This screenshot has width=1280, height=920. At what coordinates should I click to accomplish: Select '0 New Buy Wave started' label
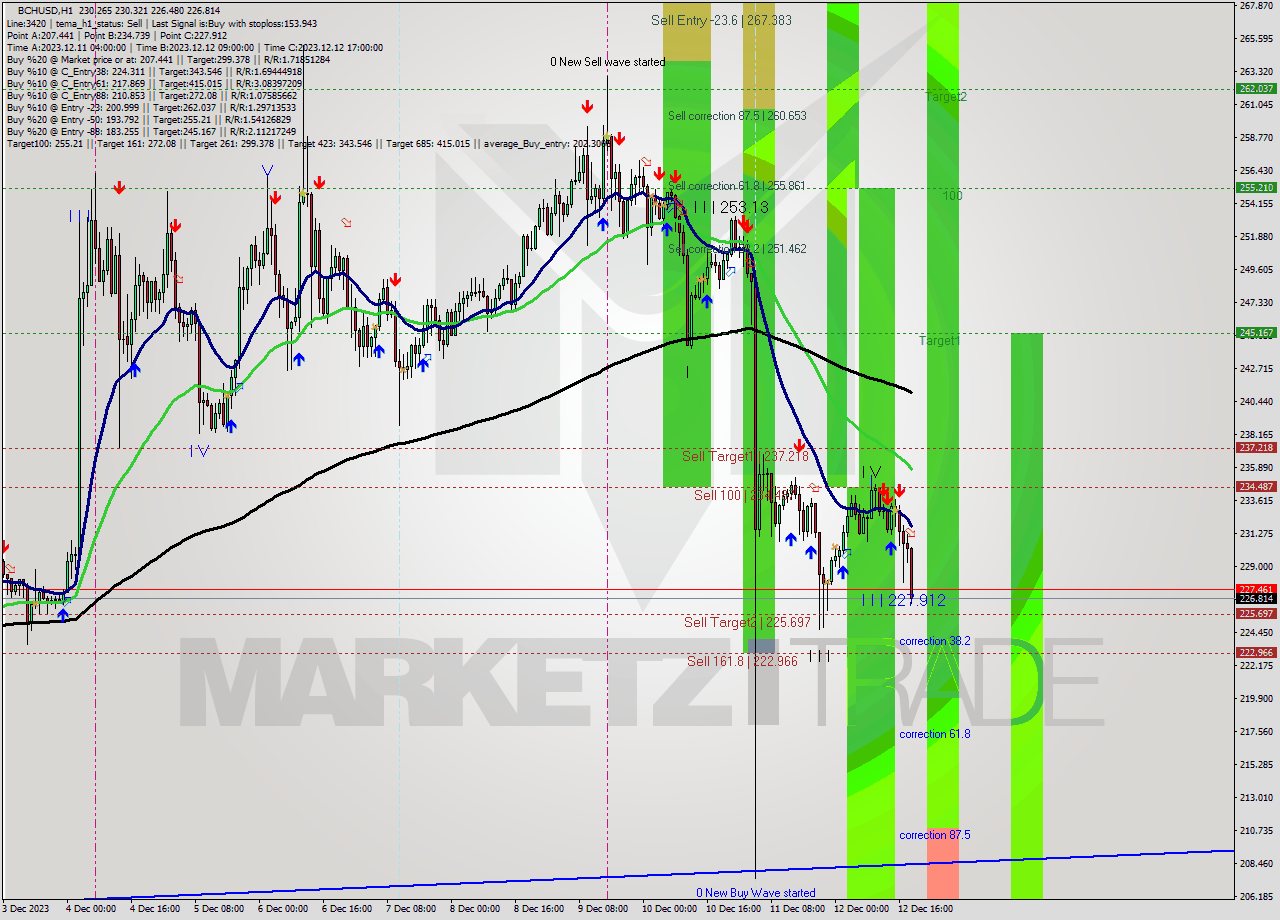[756, 893]
